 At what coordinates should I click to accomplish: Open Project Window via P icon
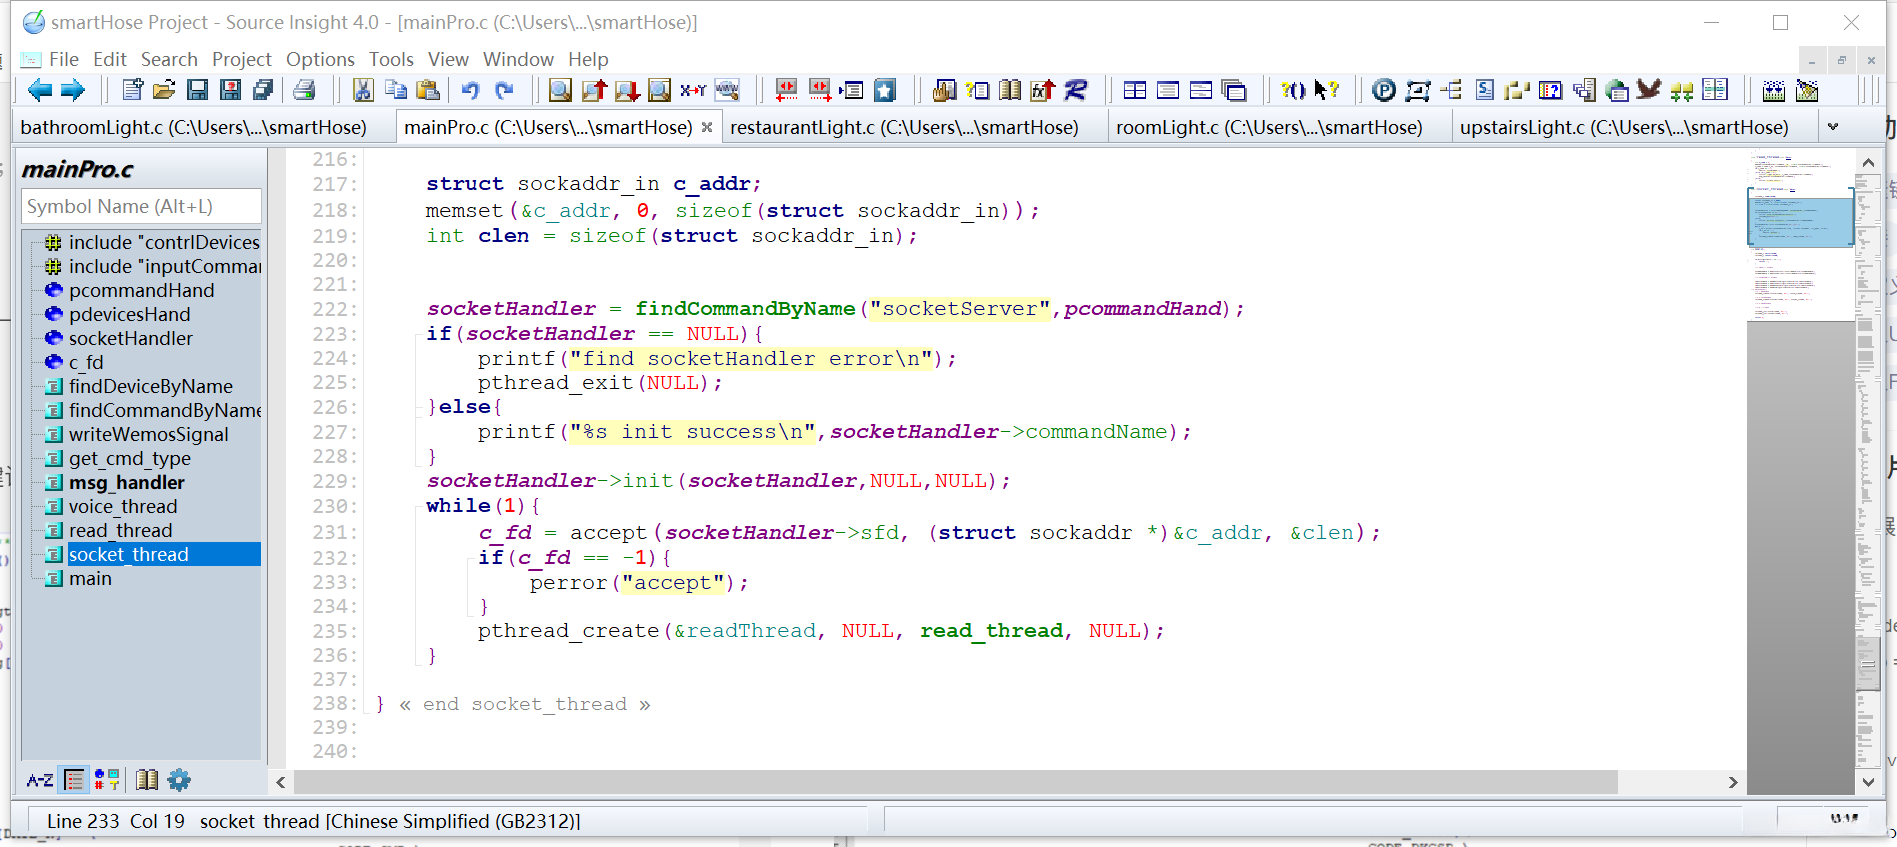(x=1383, y=91)
